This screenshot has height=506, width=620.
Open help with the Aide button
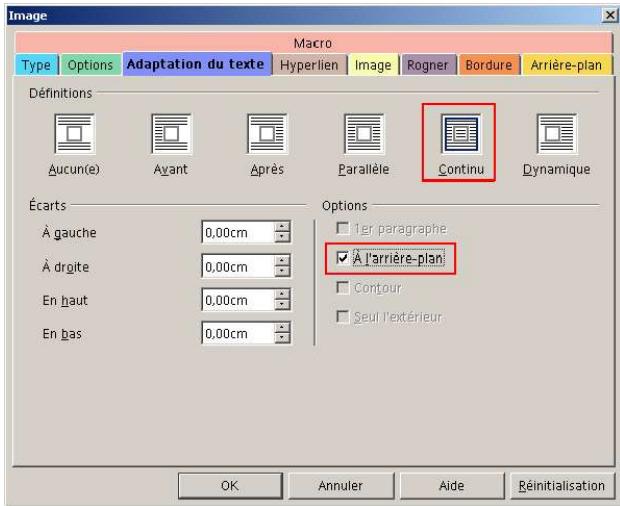point(452,485)
